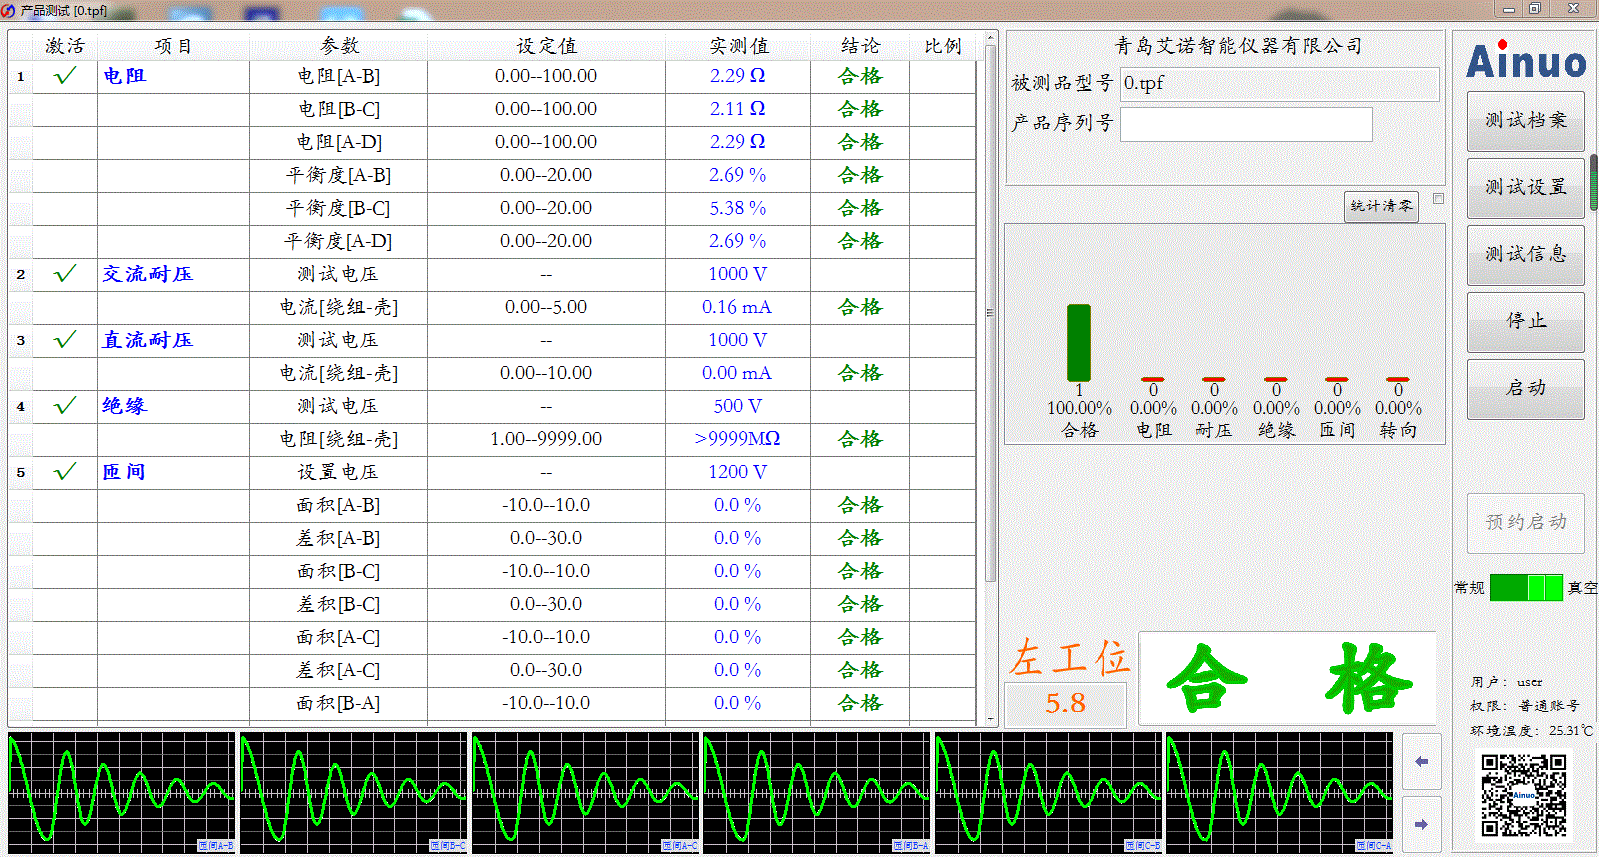Open the 测试档案 panel
This screenshot has width=1599, height=857.
tap(1525, 121)
